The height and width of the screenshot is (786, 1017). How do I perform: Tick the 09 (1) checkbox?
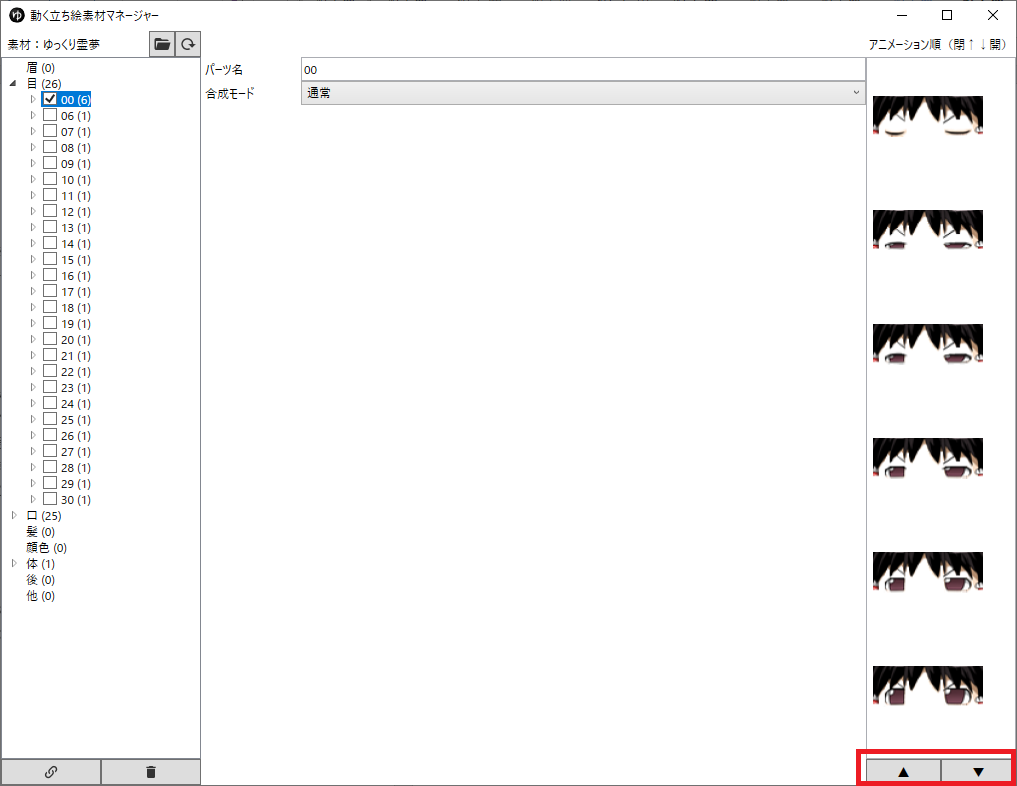50,163
